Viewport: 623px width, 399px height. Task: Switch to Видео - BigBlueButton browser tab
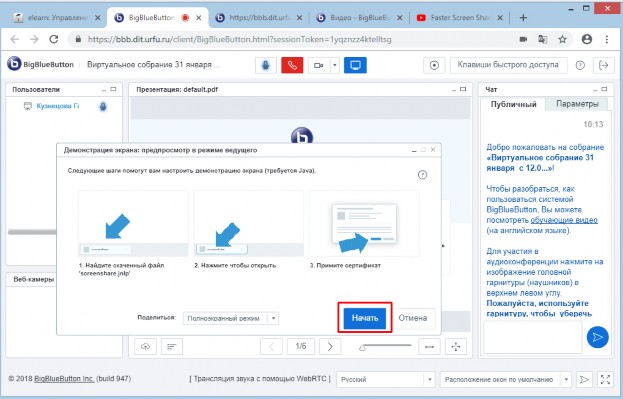click(360, 17)
